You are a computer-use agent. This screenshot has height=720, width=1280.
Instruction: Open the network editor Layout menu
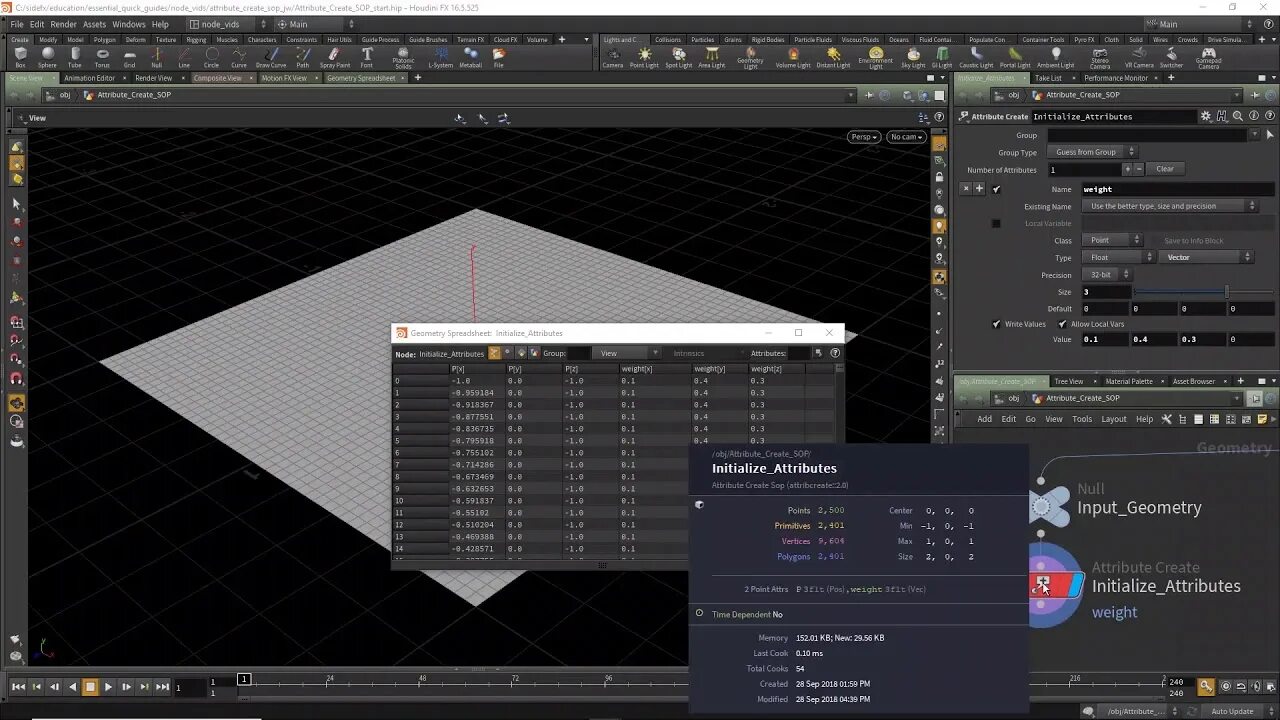coord(1113,419)
